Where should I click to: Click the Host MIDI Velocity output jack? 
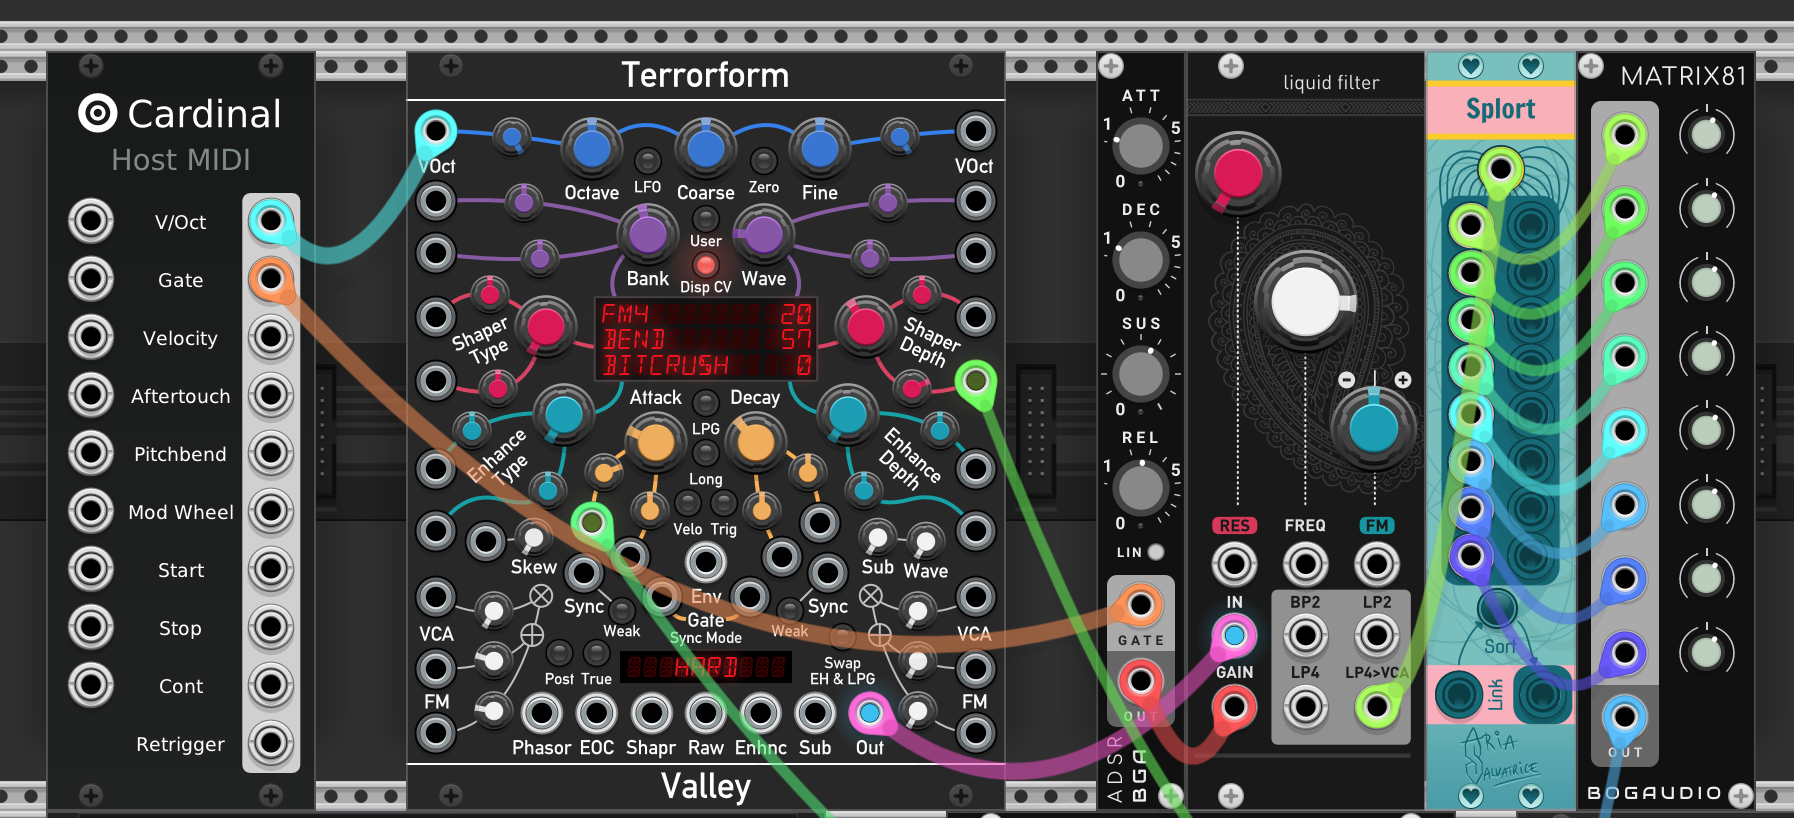[271, 338]
